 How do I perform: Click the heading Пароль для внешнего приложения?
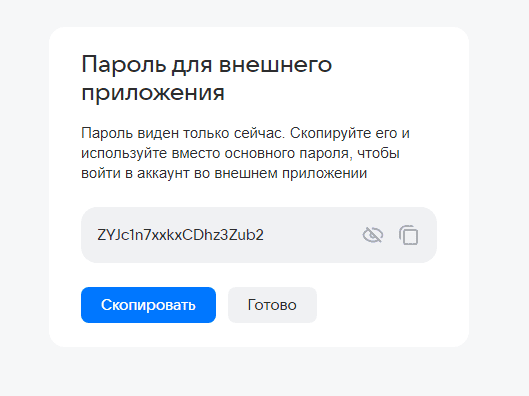[x=207, y=78]
